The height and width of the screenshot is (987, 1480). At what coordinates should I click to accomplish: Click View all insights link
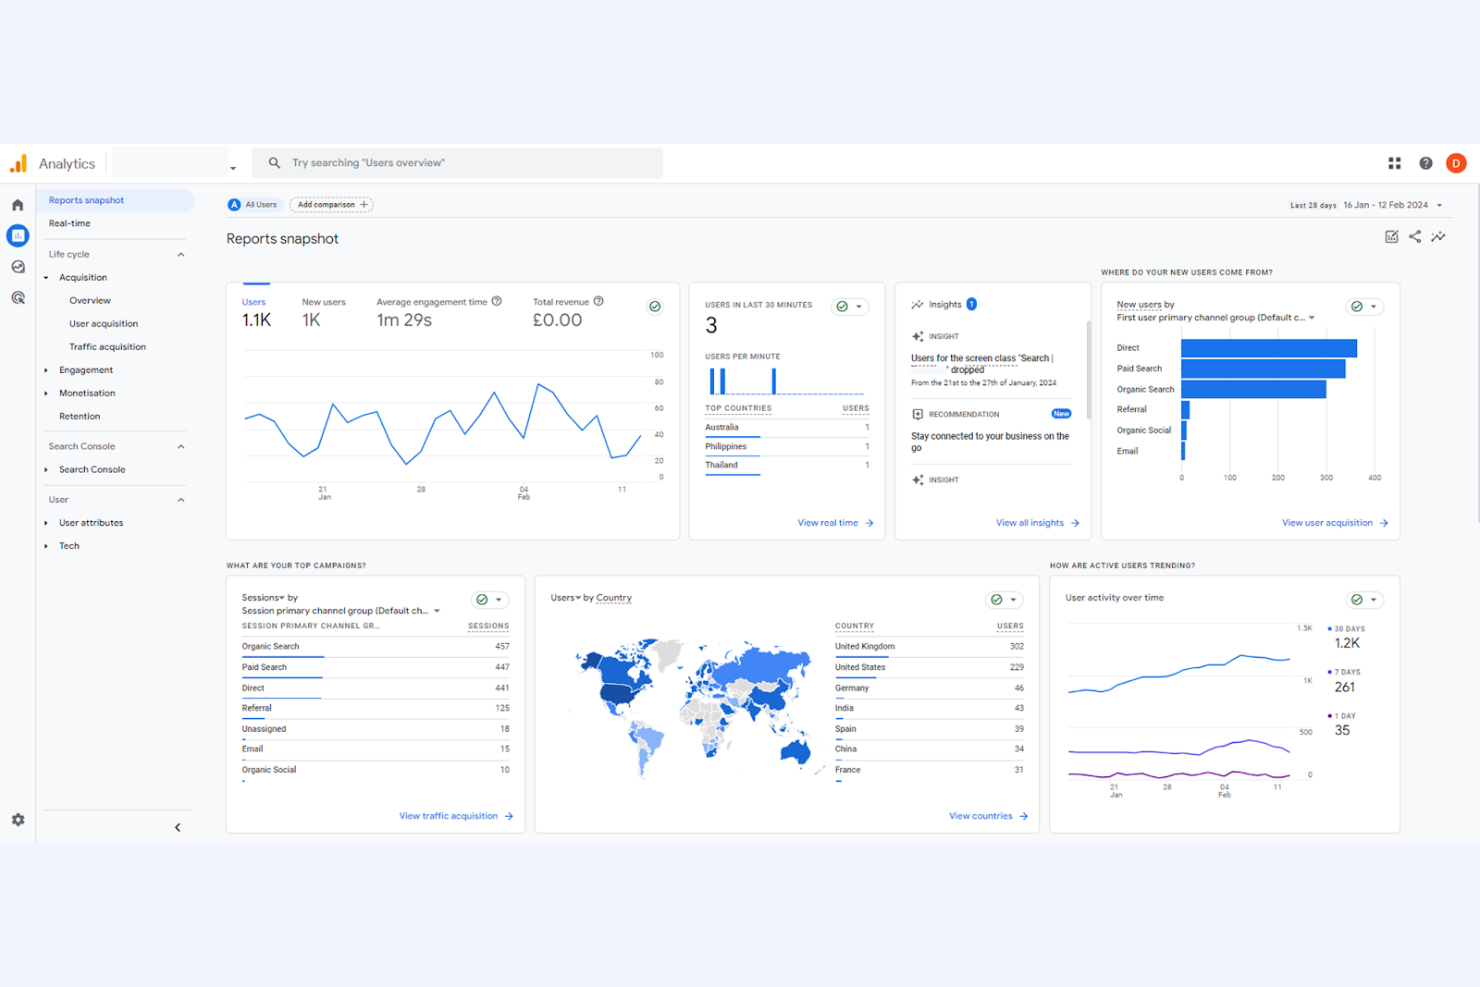[1030, 522]
